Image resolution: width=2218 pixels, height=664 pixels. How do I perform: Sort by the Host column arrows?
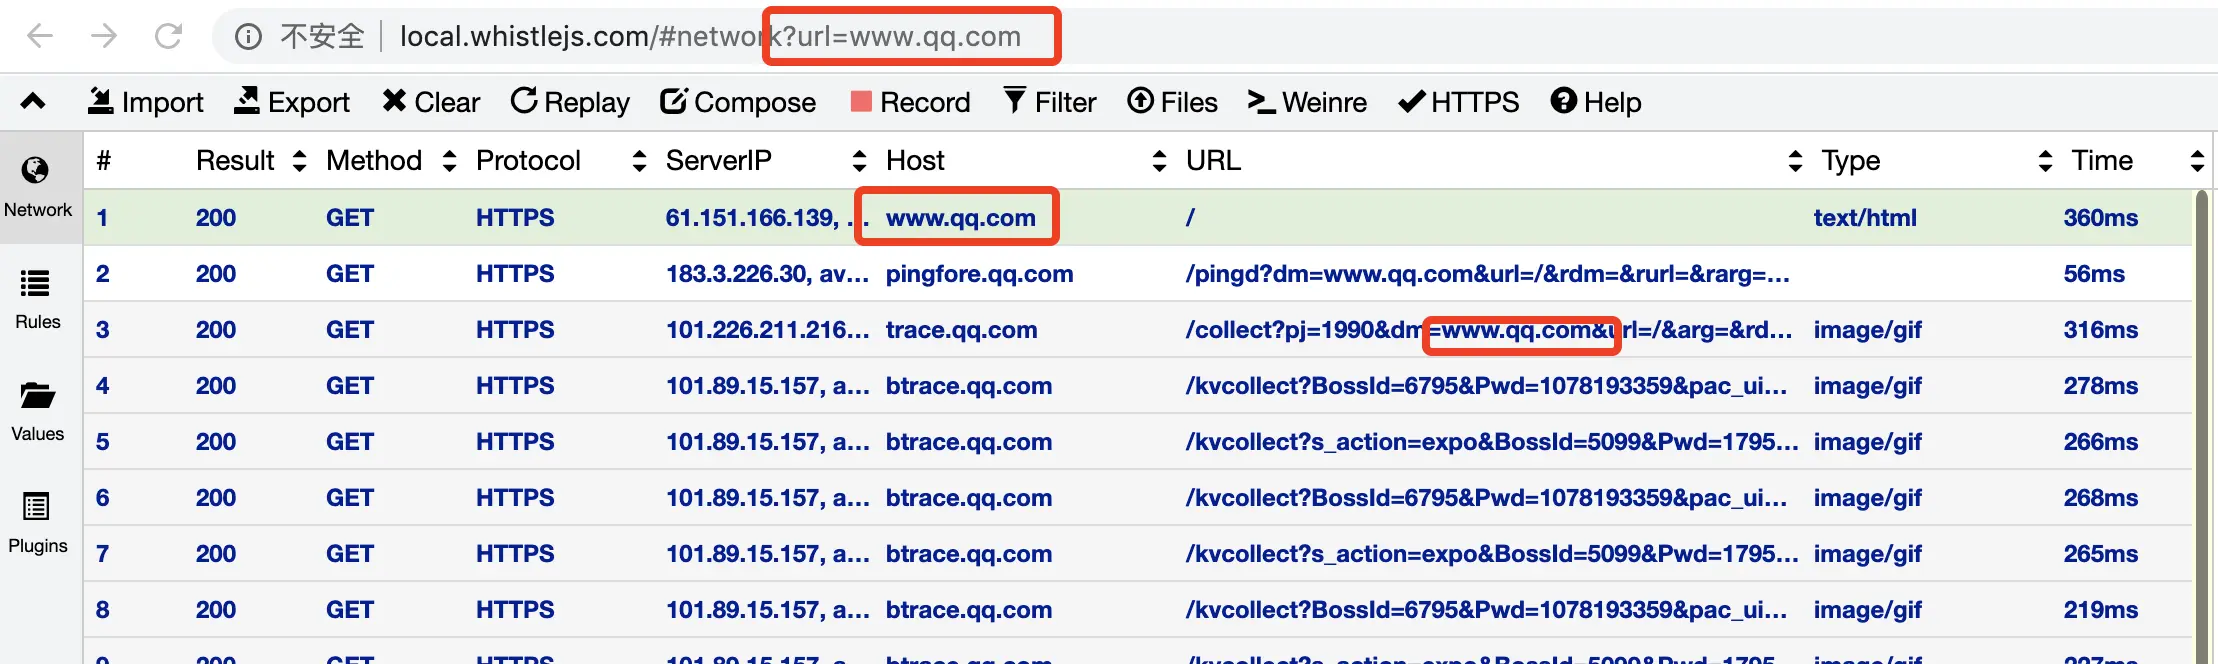point(1159,161)
